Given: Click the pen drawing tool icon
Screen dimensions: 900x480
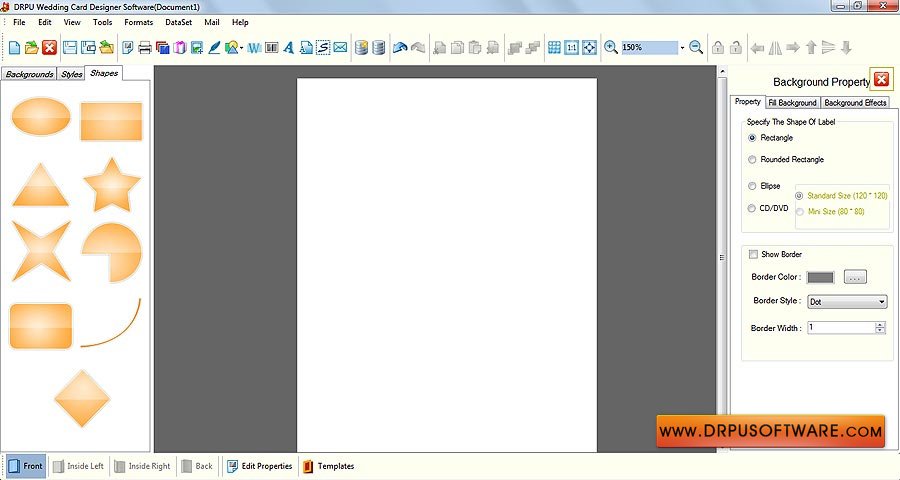Looking at the screenshot, I should point(214,48).
